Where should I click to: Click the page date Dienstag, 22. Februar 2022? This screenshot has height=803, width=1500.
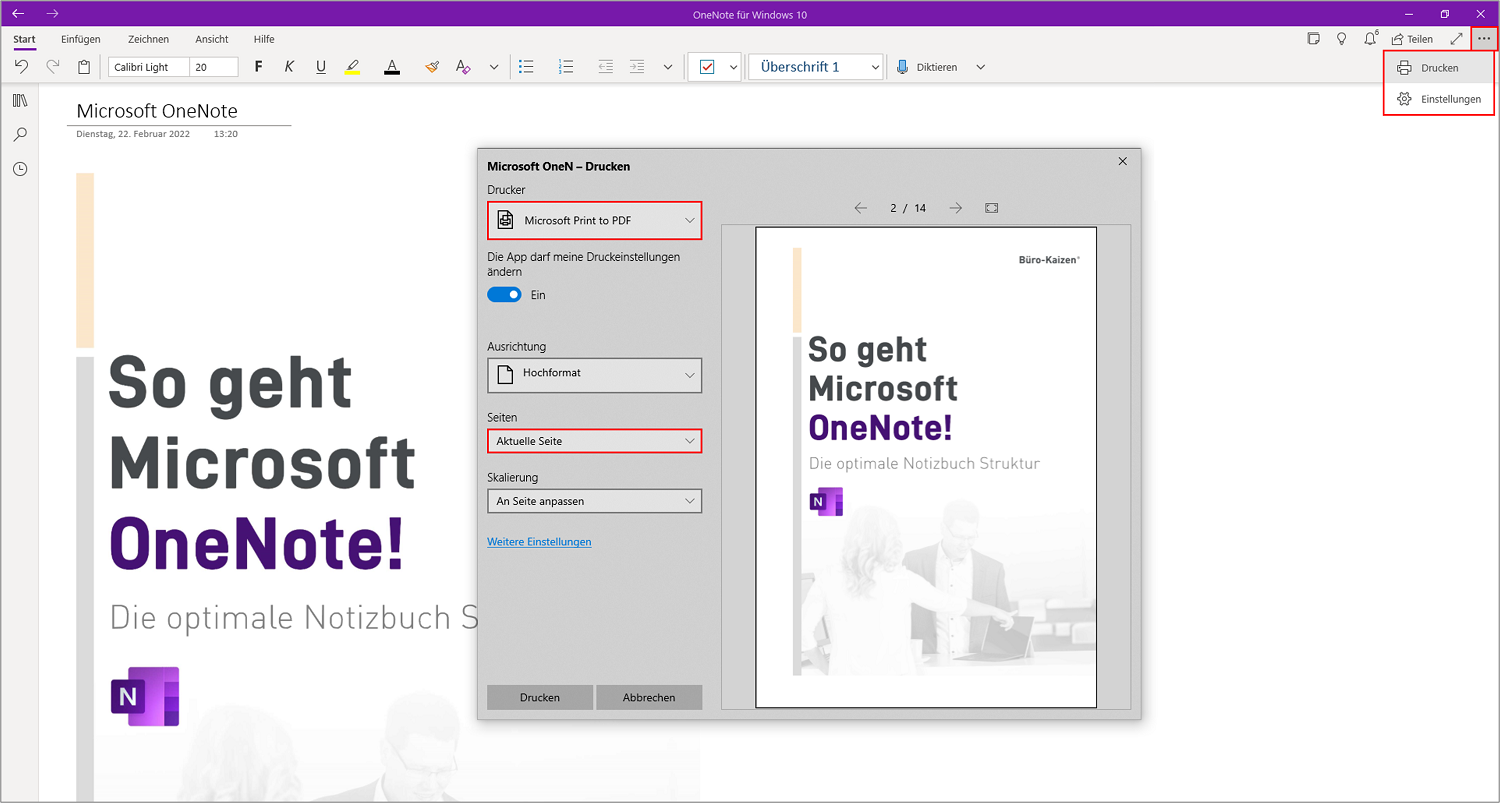(x=132, y=133)
